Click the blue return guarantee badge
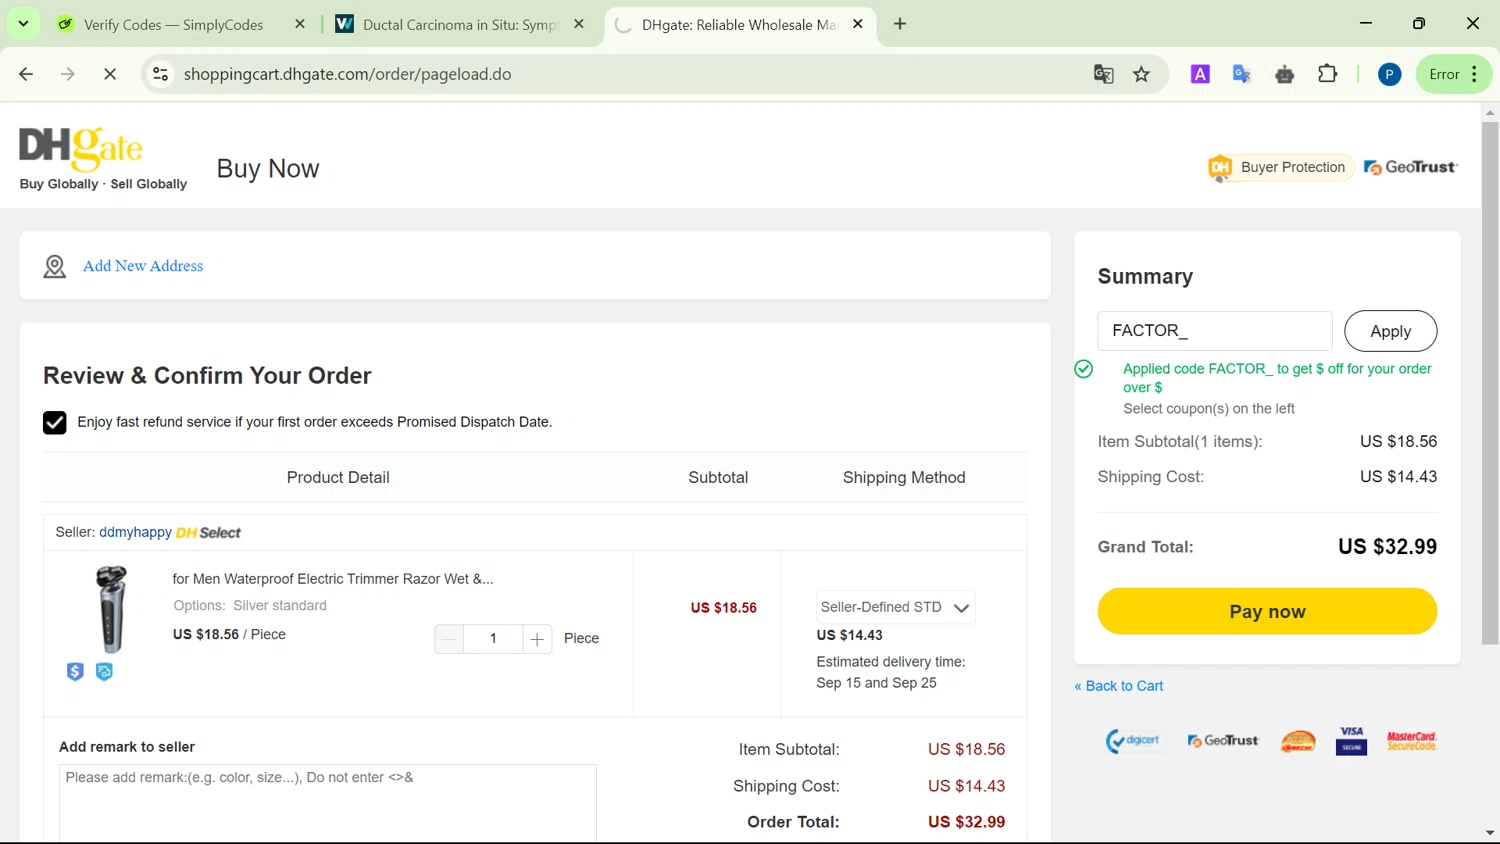The image size is (1500, 844). coord(104,672)
